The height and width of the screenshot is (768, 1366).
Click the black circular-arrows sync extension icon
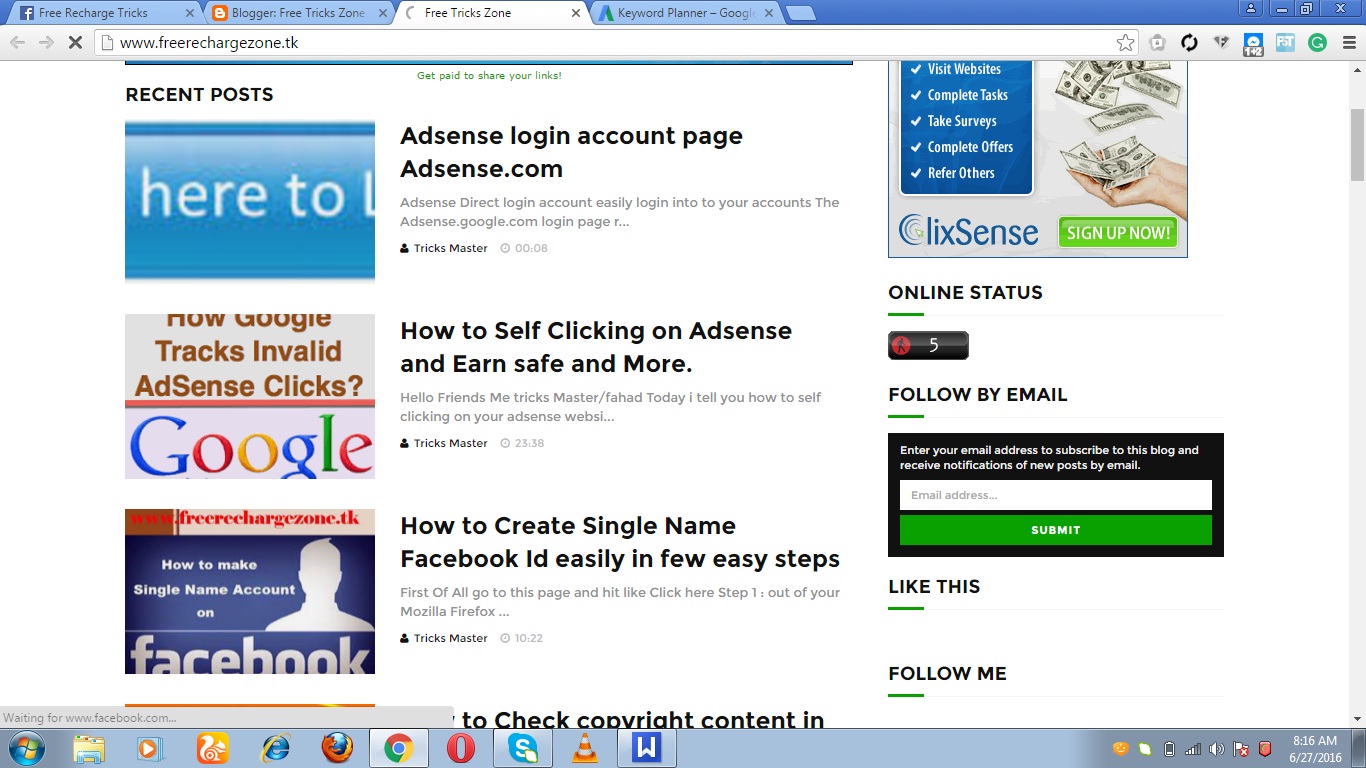[1189, 43]
